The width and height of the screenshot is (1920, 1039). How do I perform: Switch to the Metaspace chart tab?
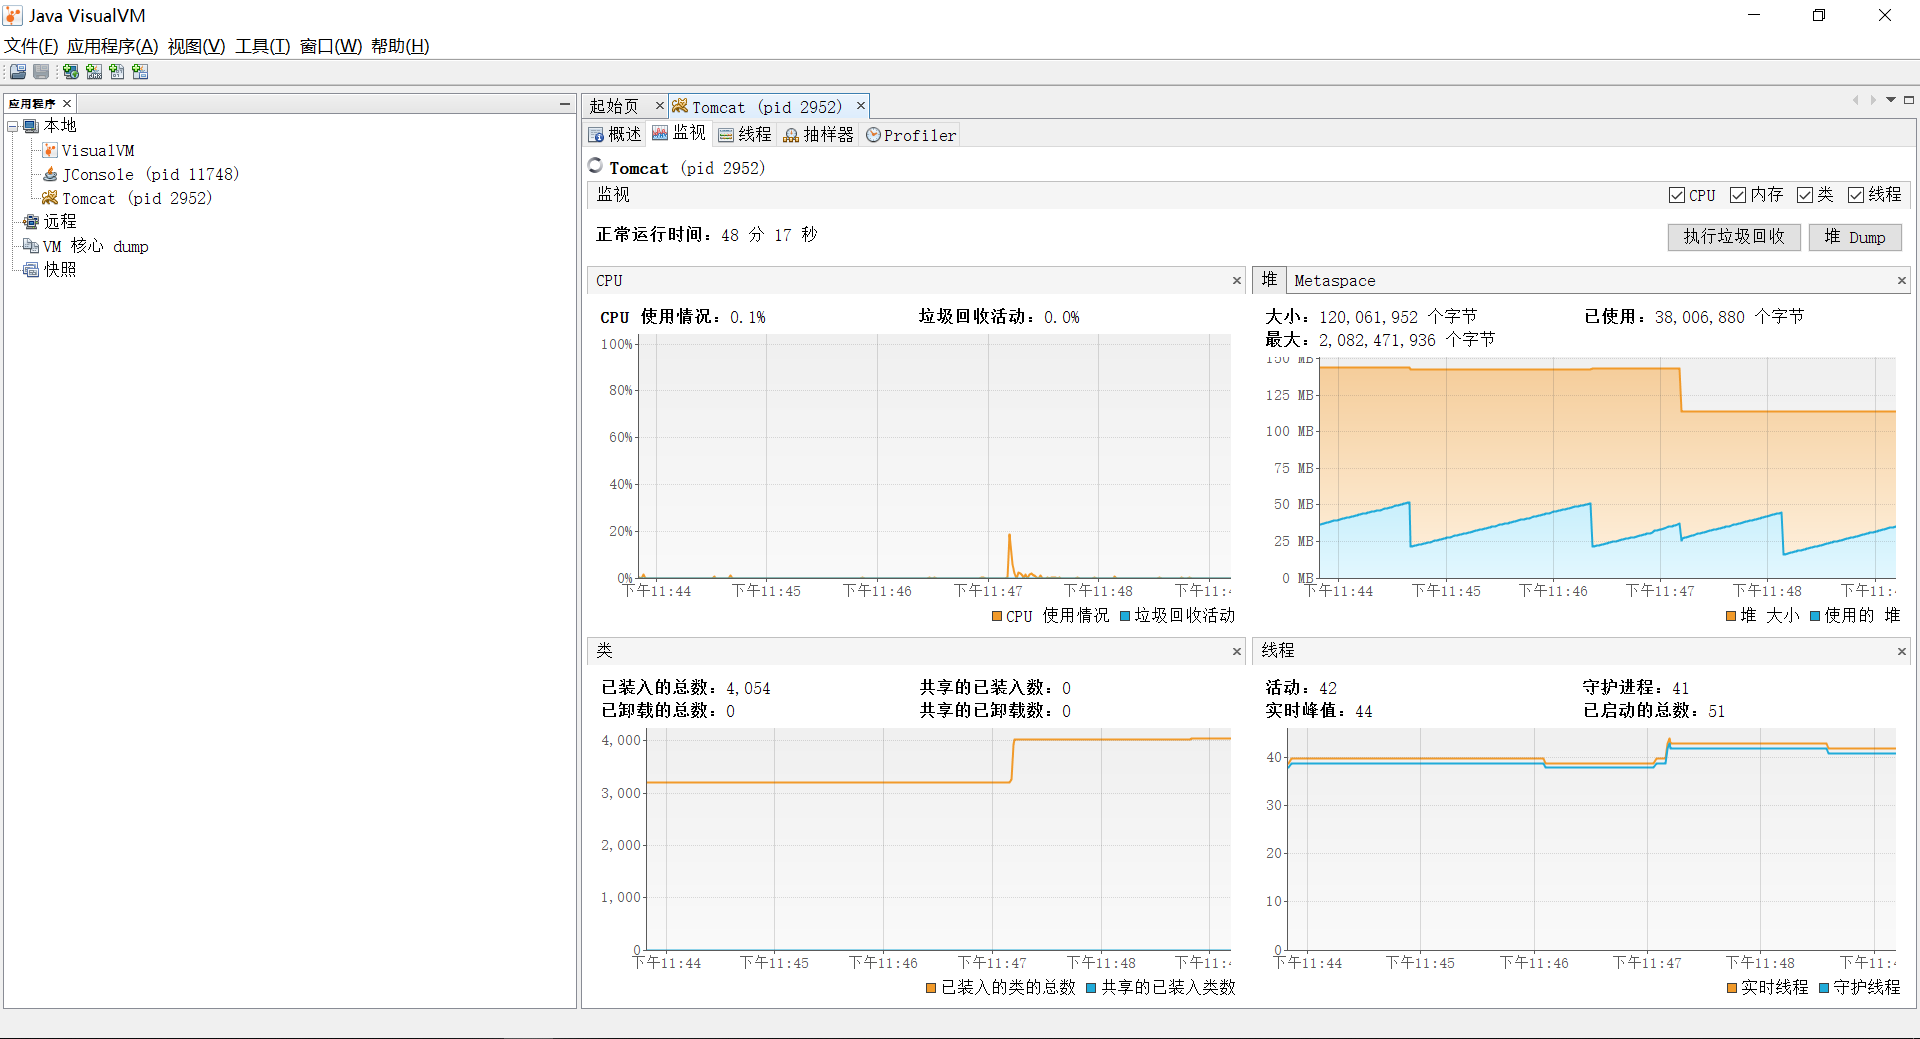pos(1335,281)
